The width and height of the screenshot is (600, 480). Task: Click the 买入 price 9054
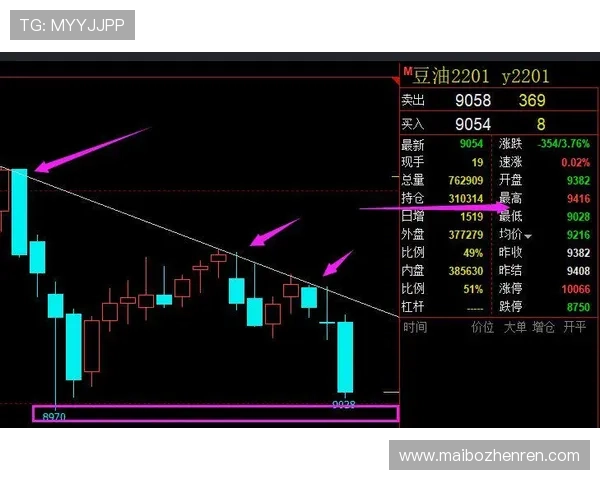click(472, 124)
